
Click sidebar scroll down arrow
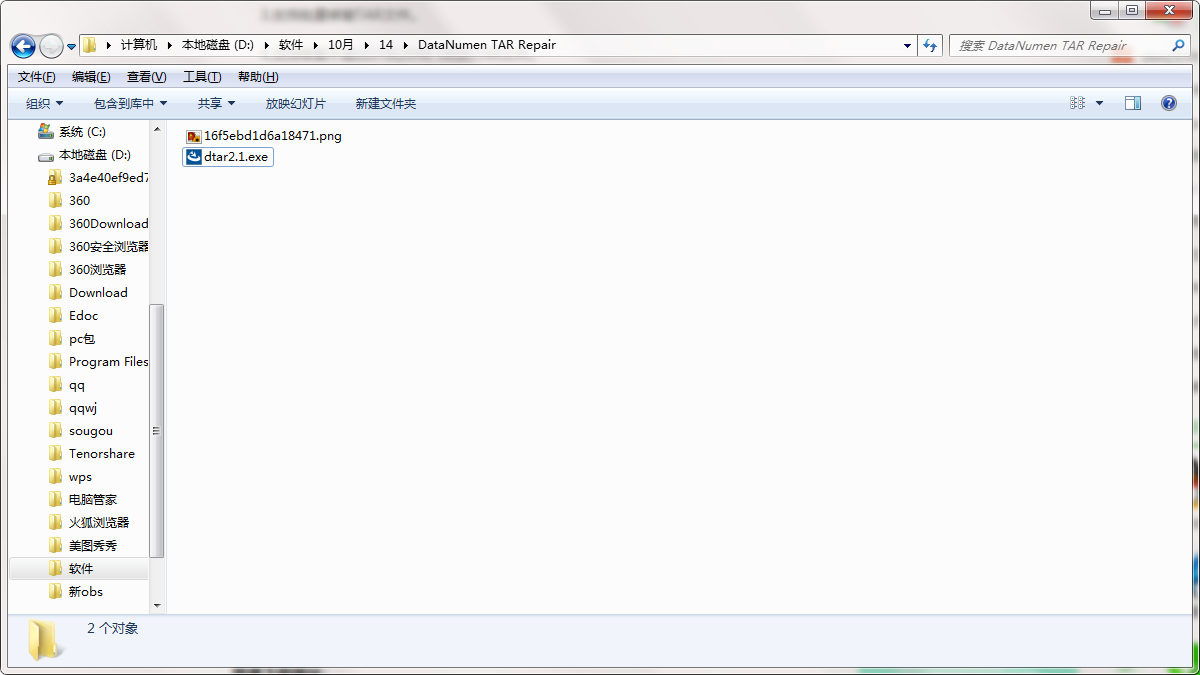pos(157,606)
